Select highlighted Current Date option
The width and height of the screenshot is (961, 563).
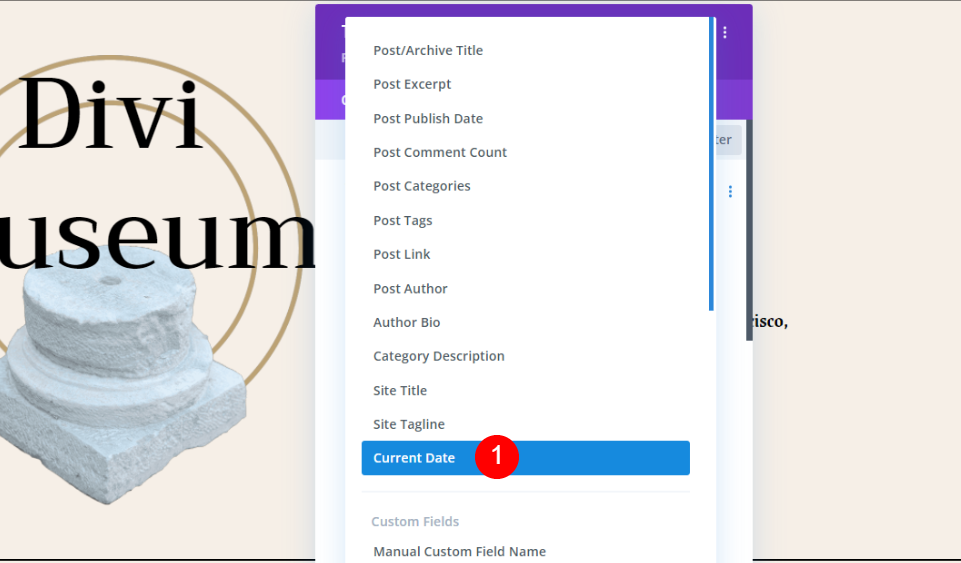coord(525,458)
